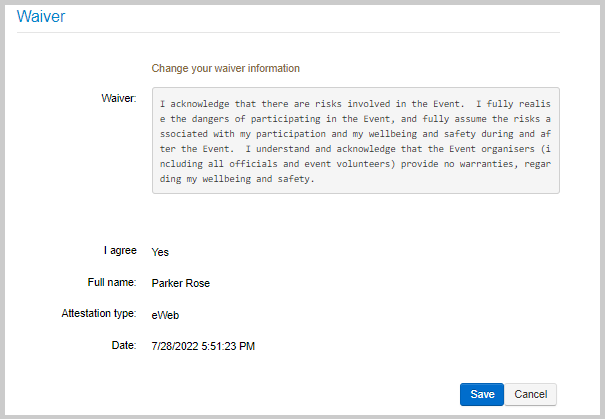Click the Waiver field label
This screenshot has width=605, height=419.
click(x=119, y=98)
